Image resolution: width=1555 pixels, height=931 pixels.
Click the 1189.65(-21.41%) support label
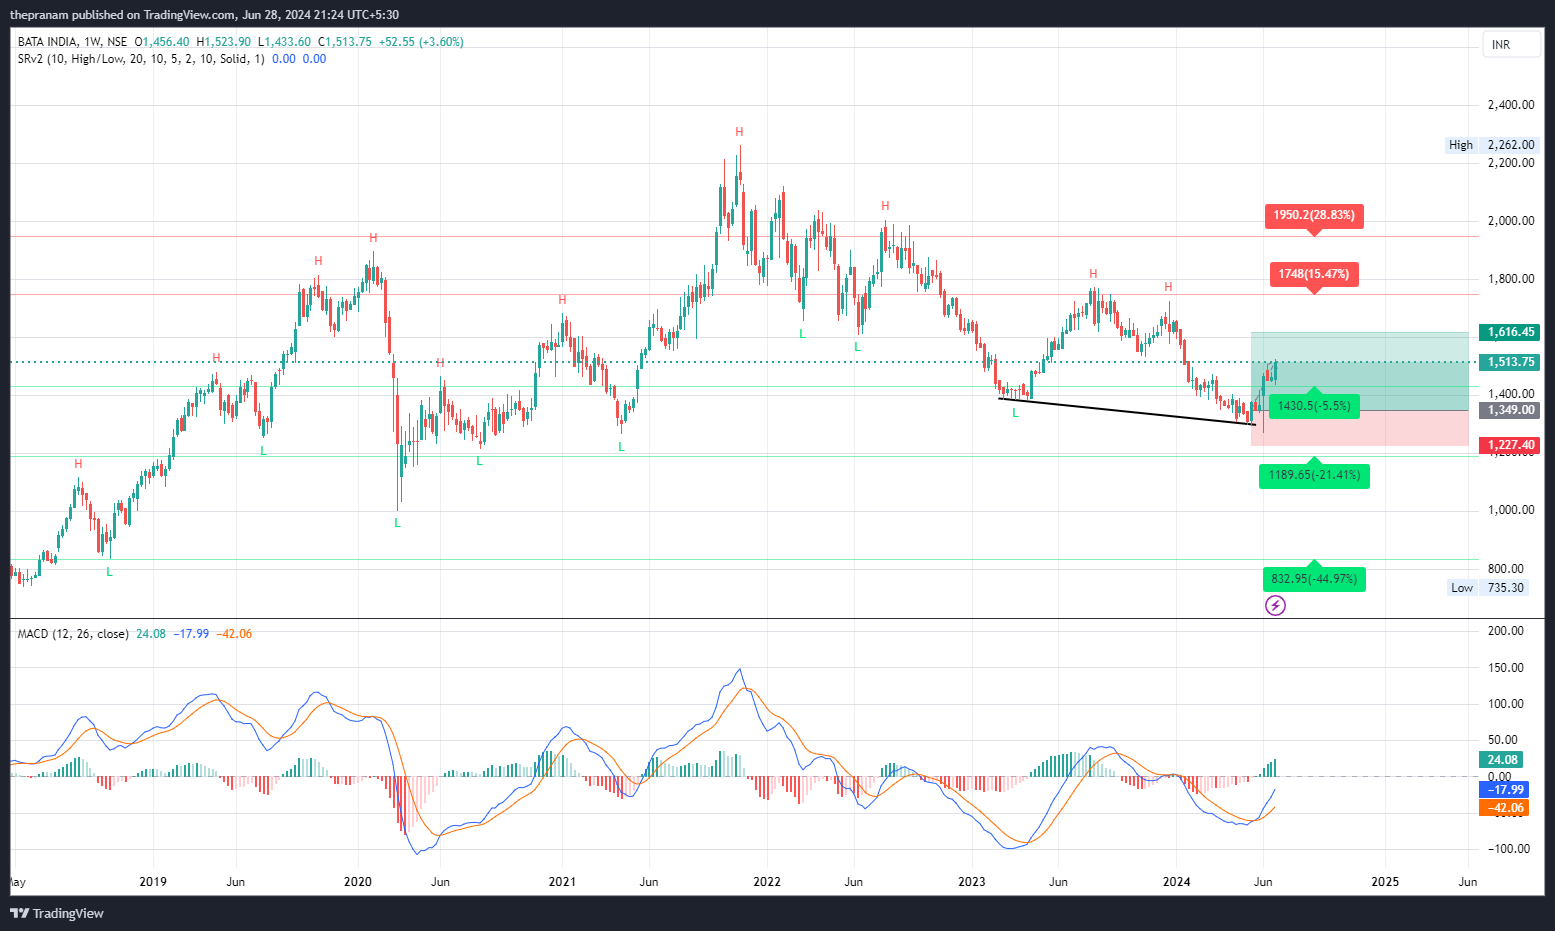coord(1314,475)
